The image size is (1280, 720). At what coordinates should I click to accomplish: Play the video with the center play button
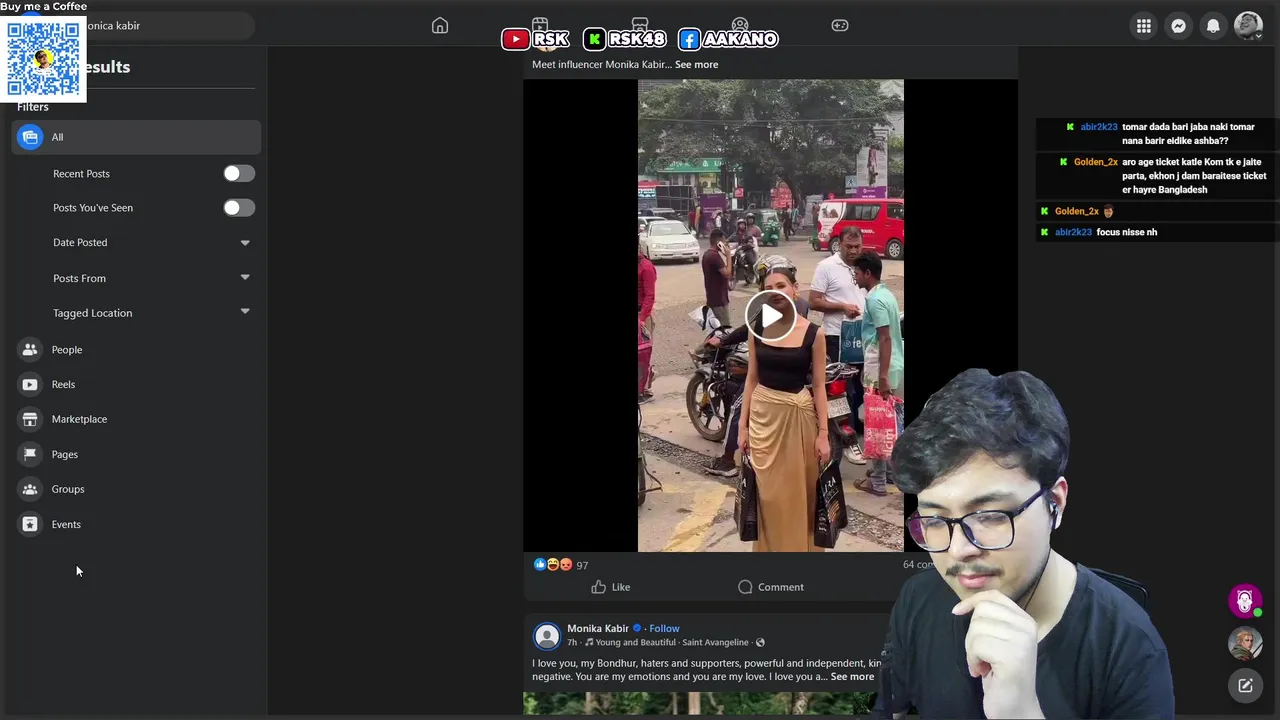coord(771,316)
